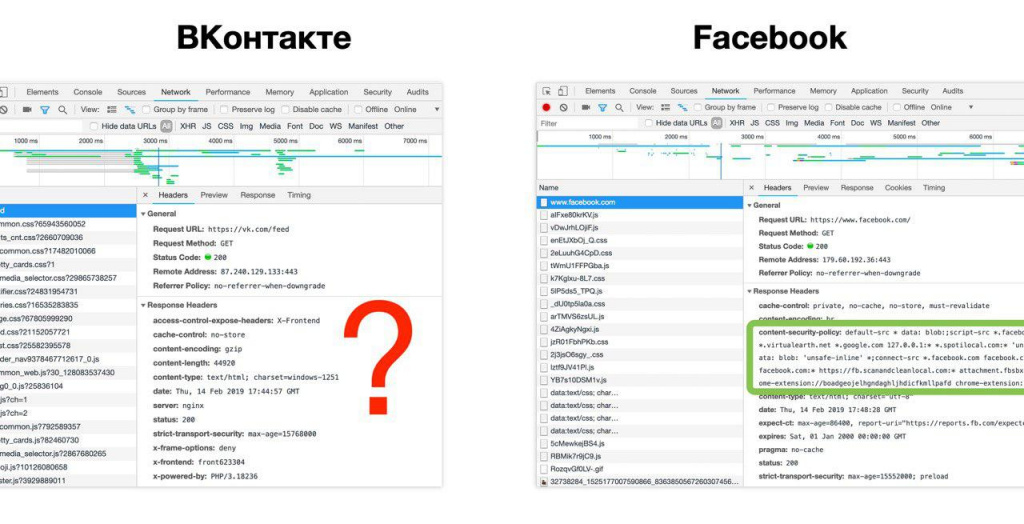Screen dimensions: 1024x524
Task: Check Disable cache in Facebook DevTools
Action: coord(828,107)
